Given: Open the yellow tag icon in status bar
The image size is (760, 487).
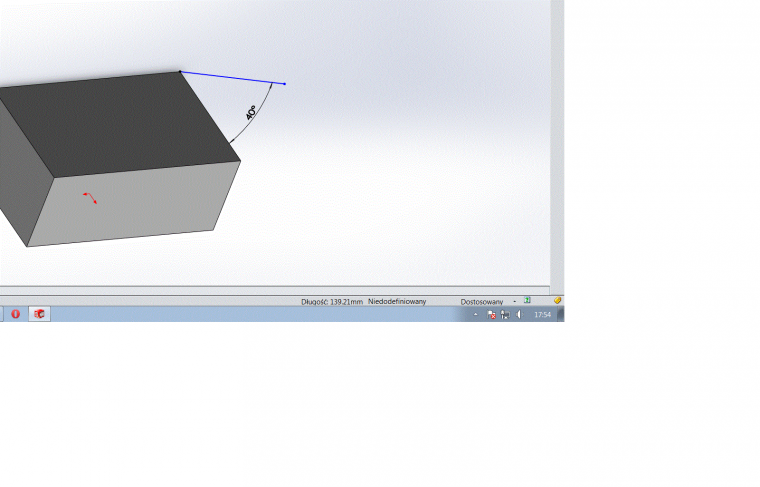Looking at the screenshot, I should point(557,300).
